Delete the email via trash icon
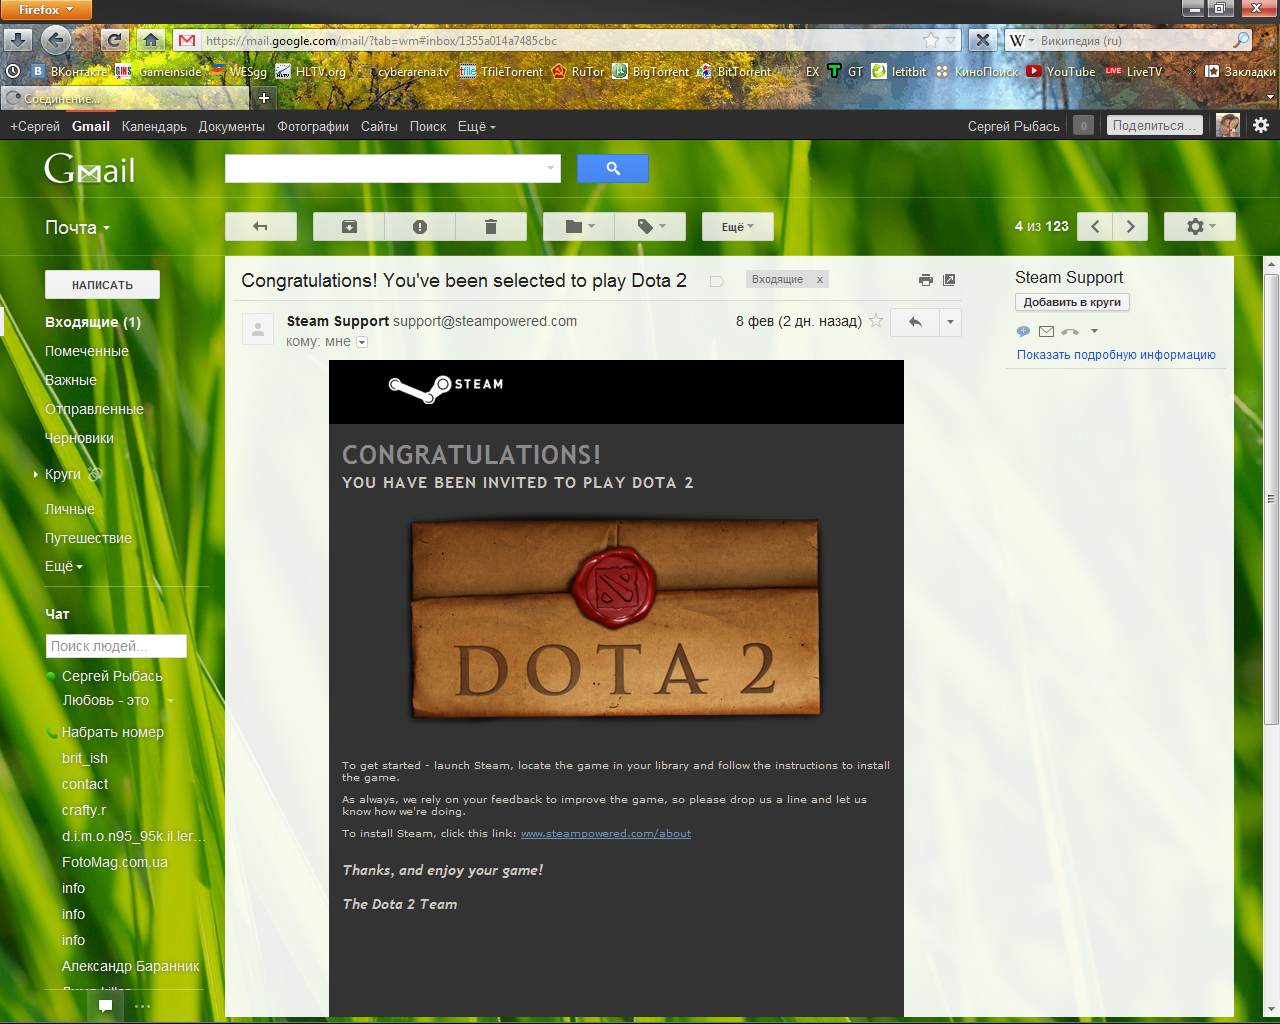 (x=491, y=227)
